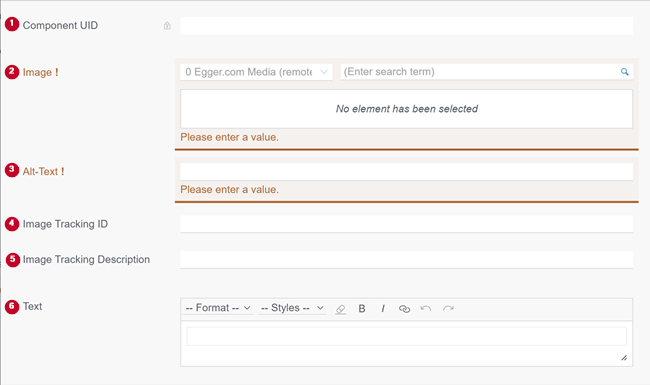Open the Format dropdown
The height and width of the screenshot is (385, 650).
click(218, 308)
